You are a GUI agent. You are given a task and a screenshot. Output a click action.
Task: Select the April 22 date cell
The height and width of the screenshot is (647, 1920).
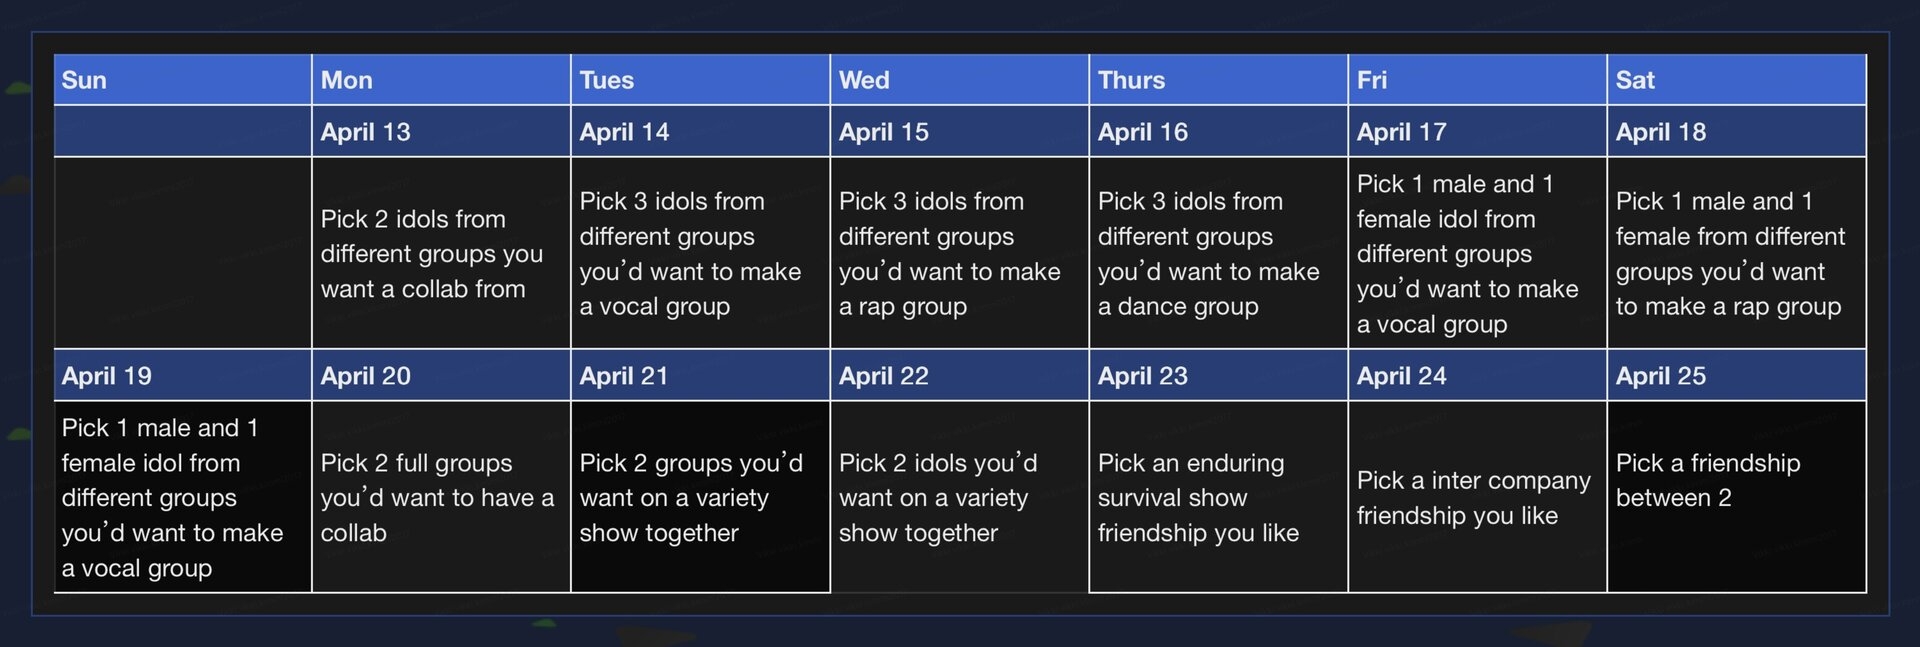959,376
